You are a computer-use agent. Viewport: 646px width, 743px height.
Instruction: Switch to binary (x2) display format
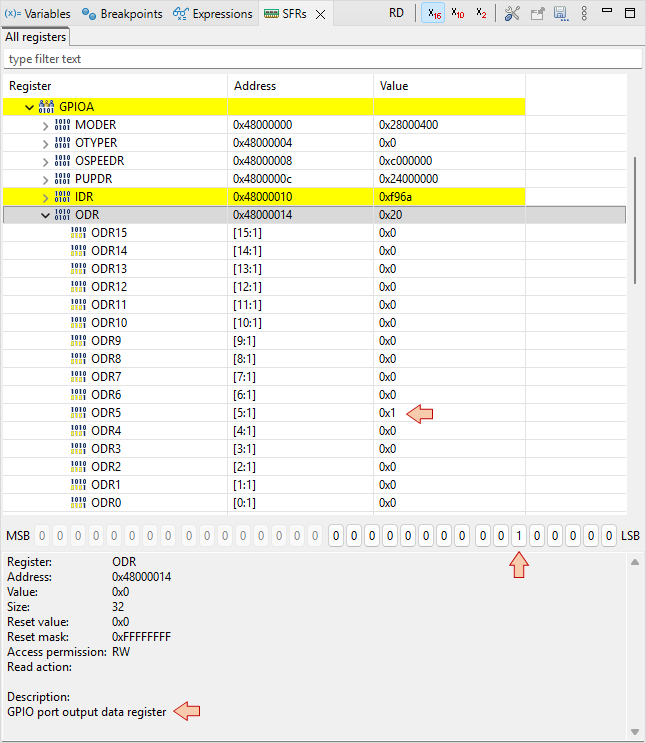click(x=481, y=14)
